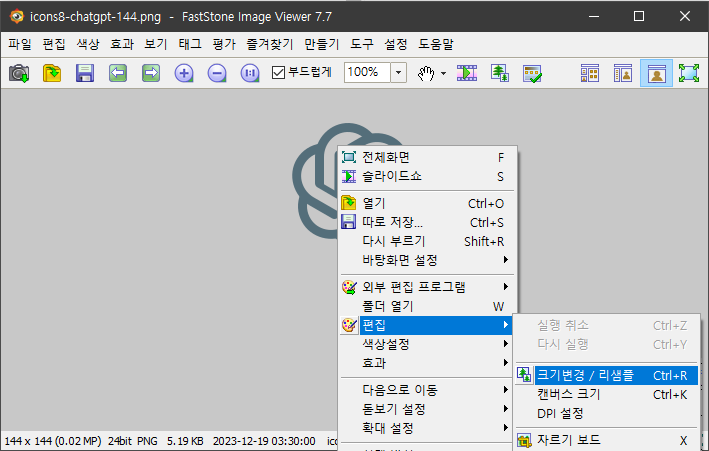Open the 만들기 menu
The height and width of the screenshot is (451, 709).
tap(321, 44)
